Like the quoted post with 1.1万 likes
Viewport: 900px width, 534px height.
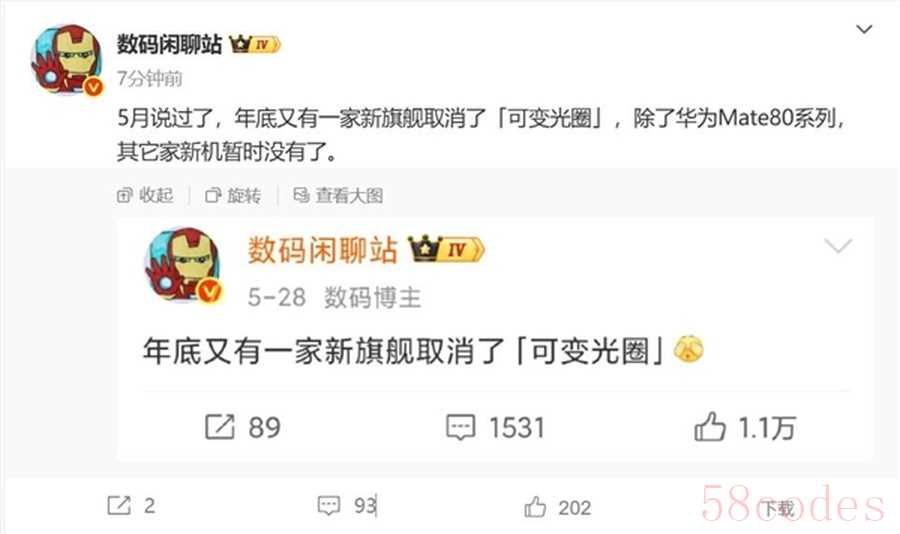pos(744,427)
